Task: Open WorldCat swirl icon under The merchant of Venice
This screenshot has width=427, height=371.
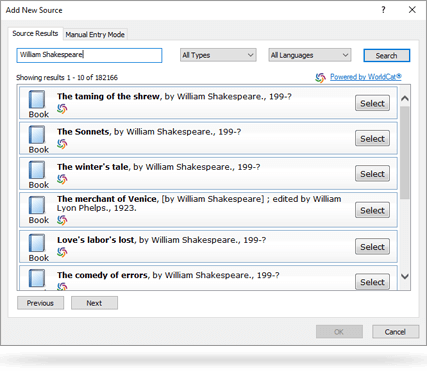Action: pyautogui.click(x=62, y=220)
